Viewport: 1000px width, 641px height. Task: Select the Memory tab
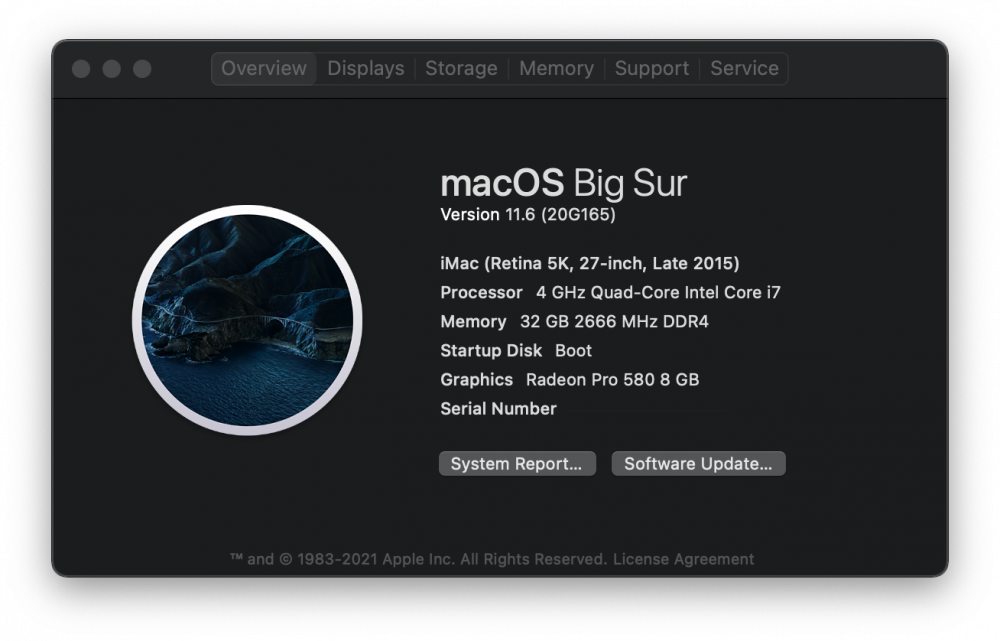[556, 68]
